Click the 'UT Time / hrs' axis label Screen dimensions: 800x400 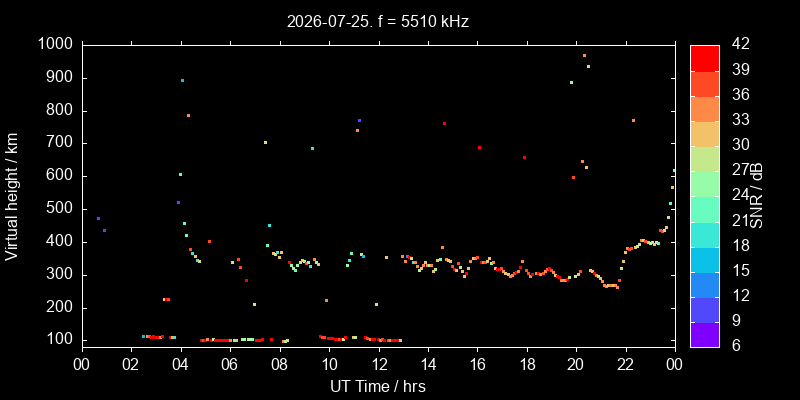click(378, 386)
